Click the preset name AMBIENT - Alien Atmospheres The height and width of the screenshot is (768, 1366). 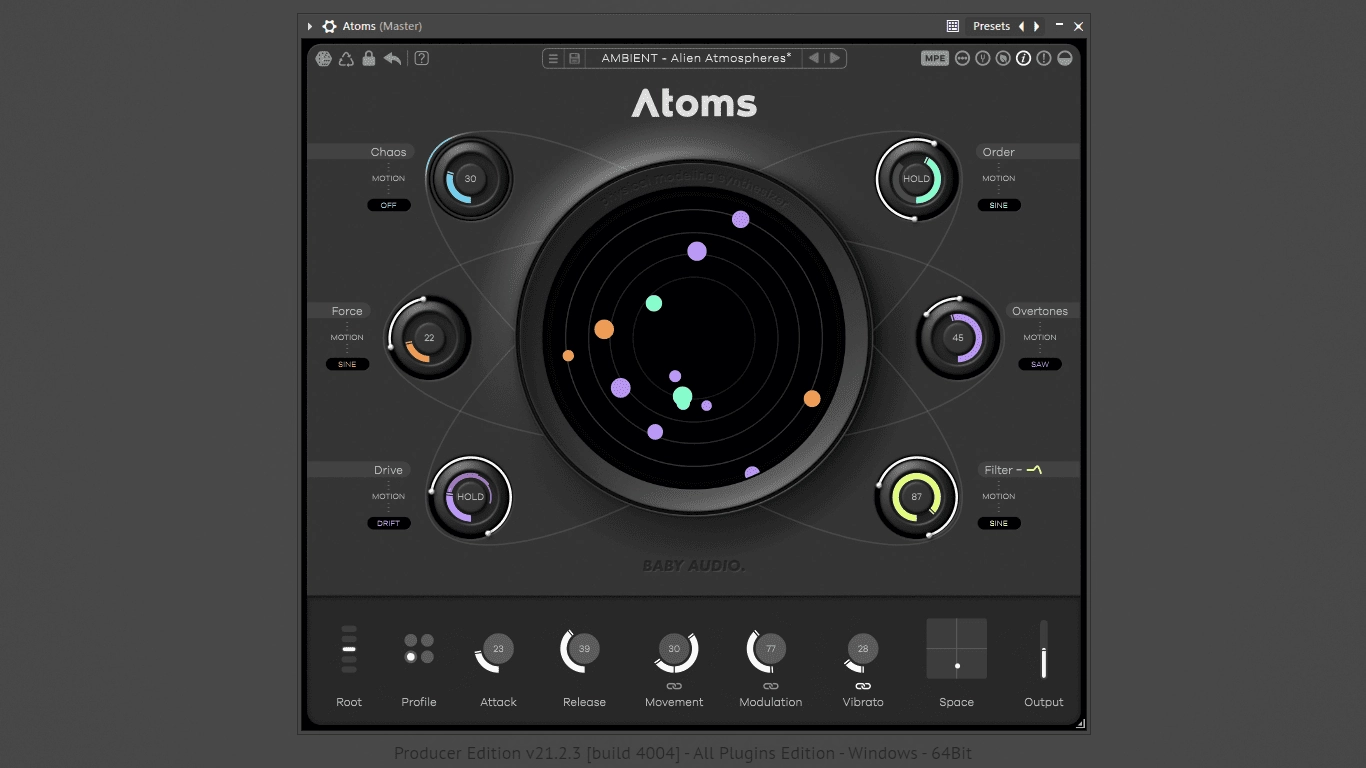point(696,58)
